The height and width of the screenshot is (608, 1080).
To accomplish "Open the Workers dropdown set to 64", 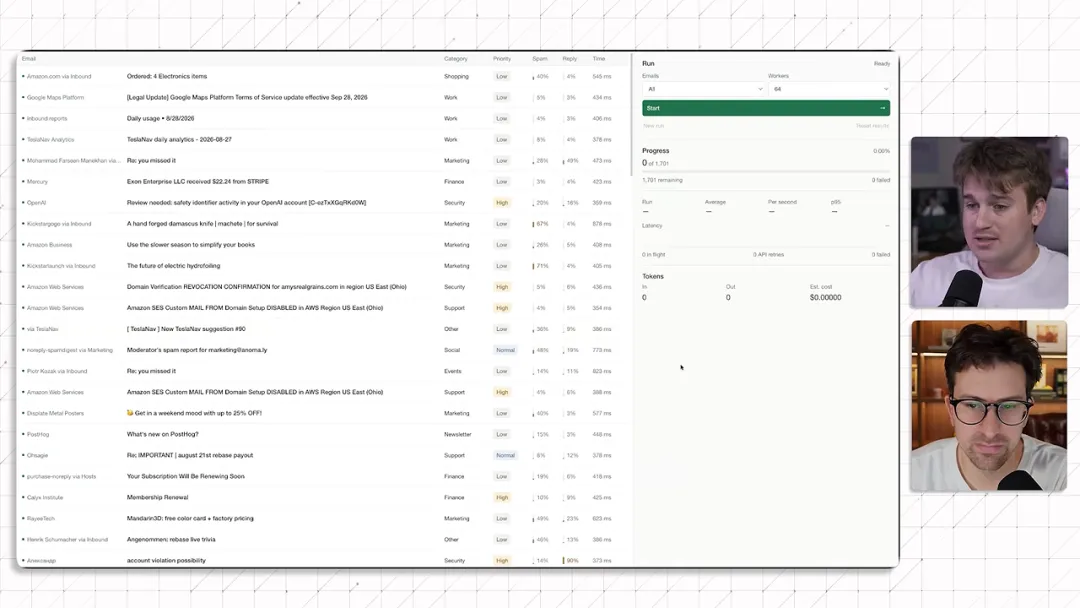I will tap(829, 89).
